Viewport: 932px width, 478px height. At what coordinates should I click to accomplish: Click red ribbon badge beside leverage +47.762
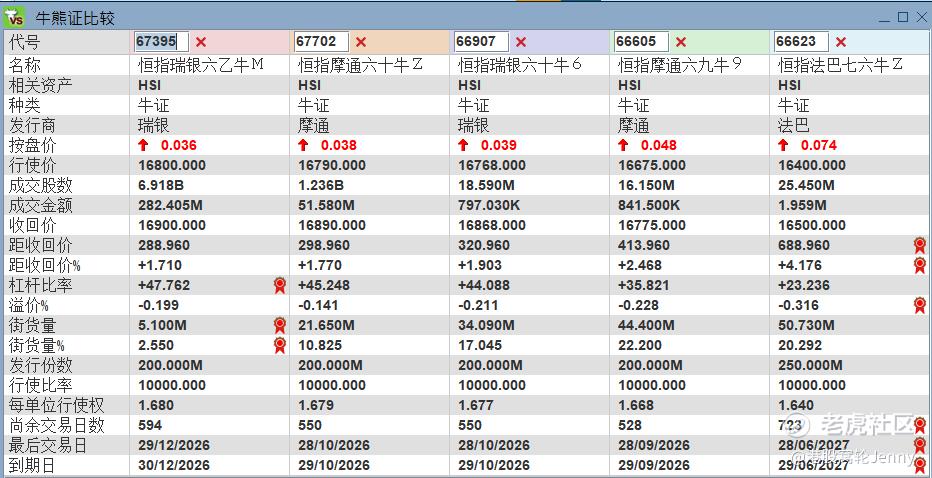click(x=279, y=285)
